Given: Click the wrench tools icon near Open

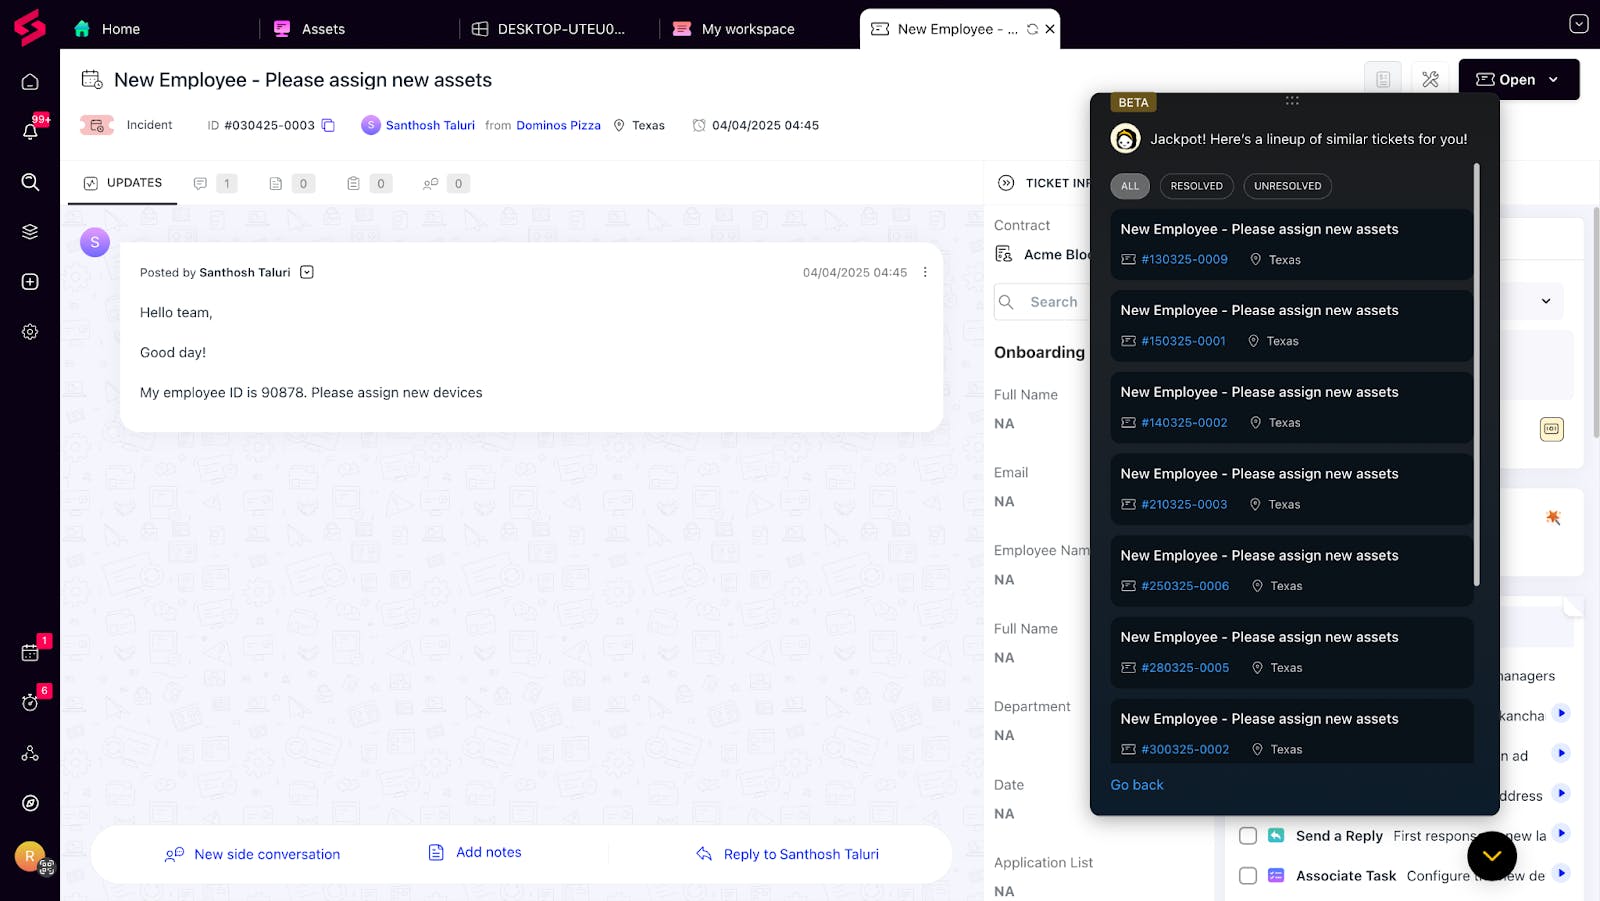Looking at the screenshot, I should (x=1430, y=79).
